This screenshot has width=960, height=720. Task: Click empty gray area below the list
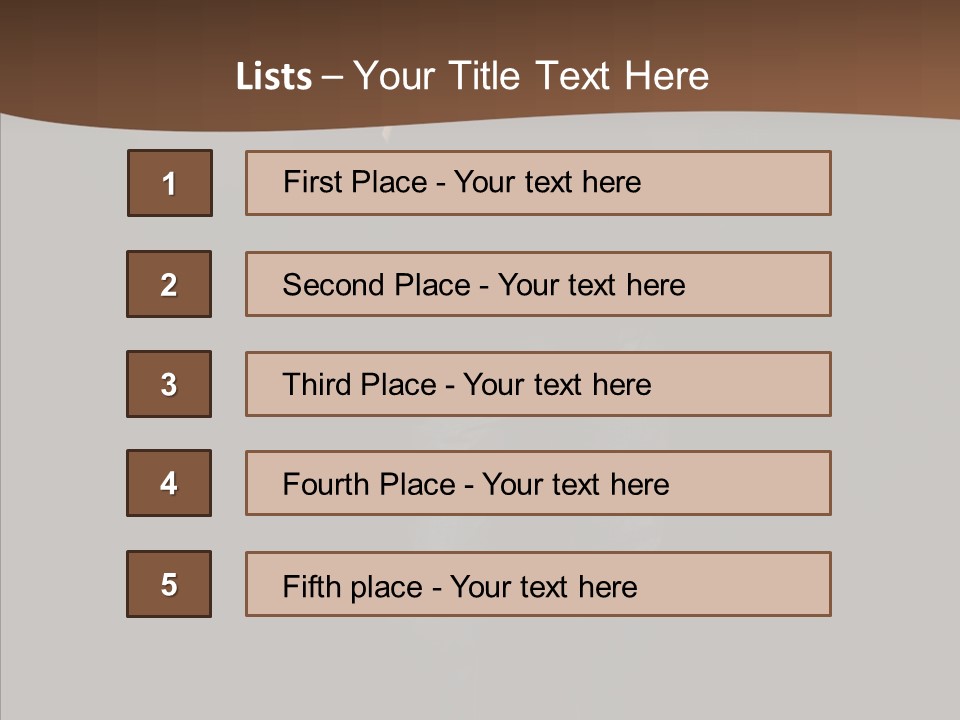point(480,670)
